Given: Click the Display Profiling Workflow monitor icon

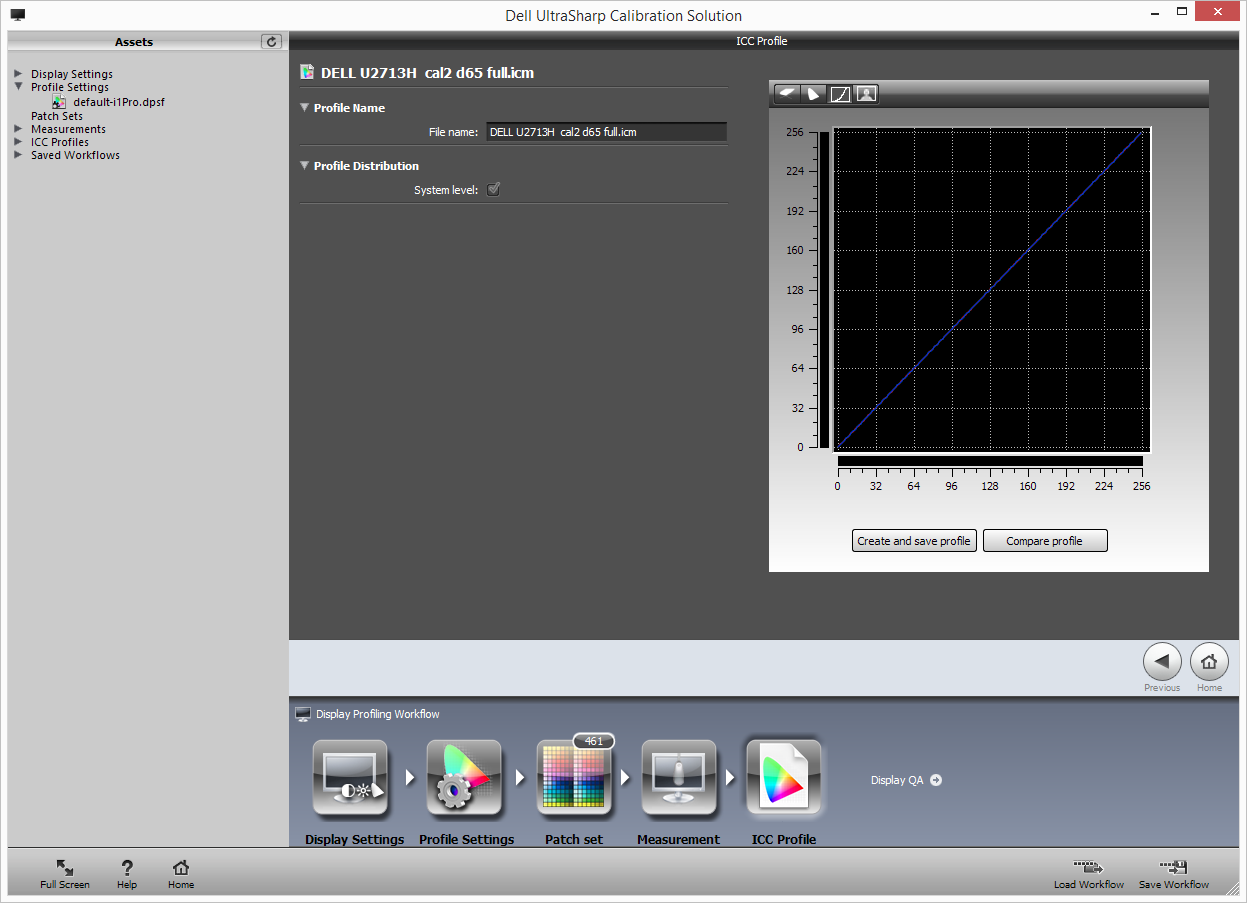Looking at the screenshot, I should point(303,714).
